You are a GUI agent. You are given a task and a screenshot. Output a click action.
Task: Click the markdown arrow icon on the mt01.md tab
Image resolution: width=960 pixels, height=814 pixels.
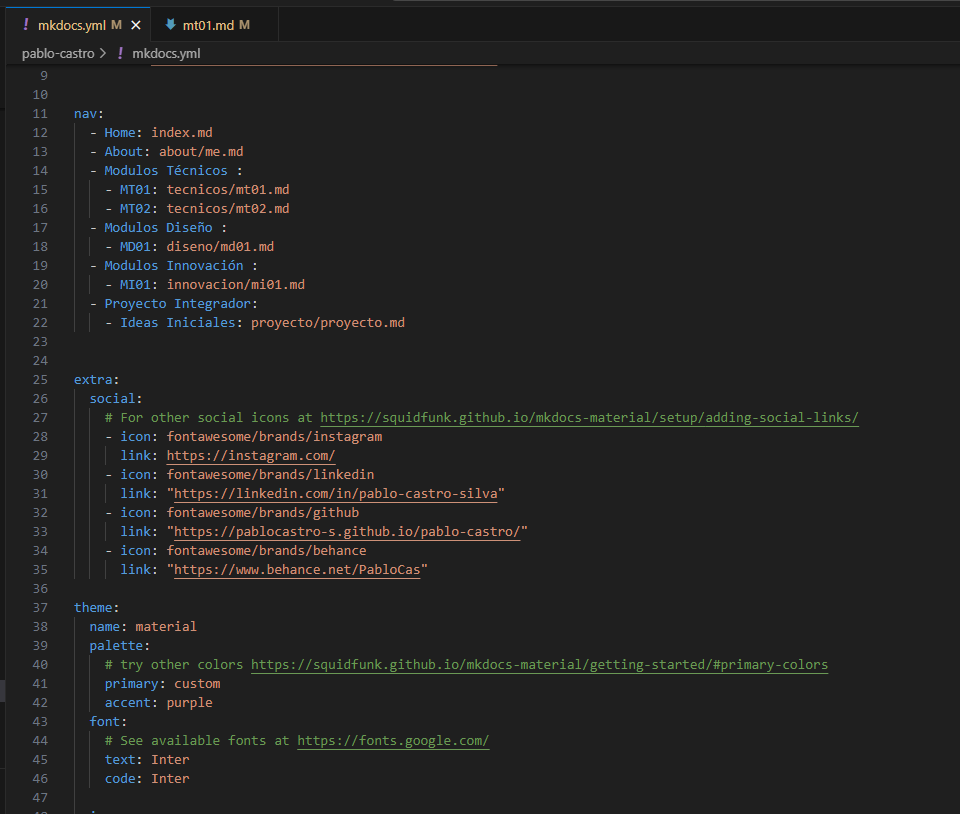pos(171,25)
